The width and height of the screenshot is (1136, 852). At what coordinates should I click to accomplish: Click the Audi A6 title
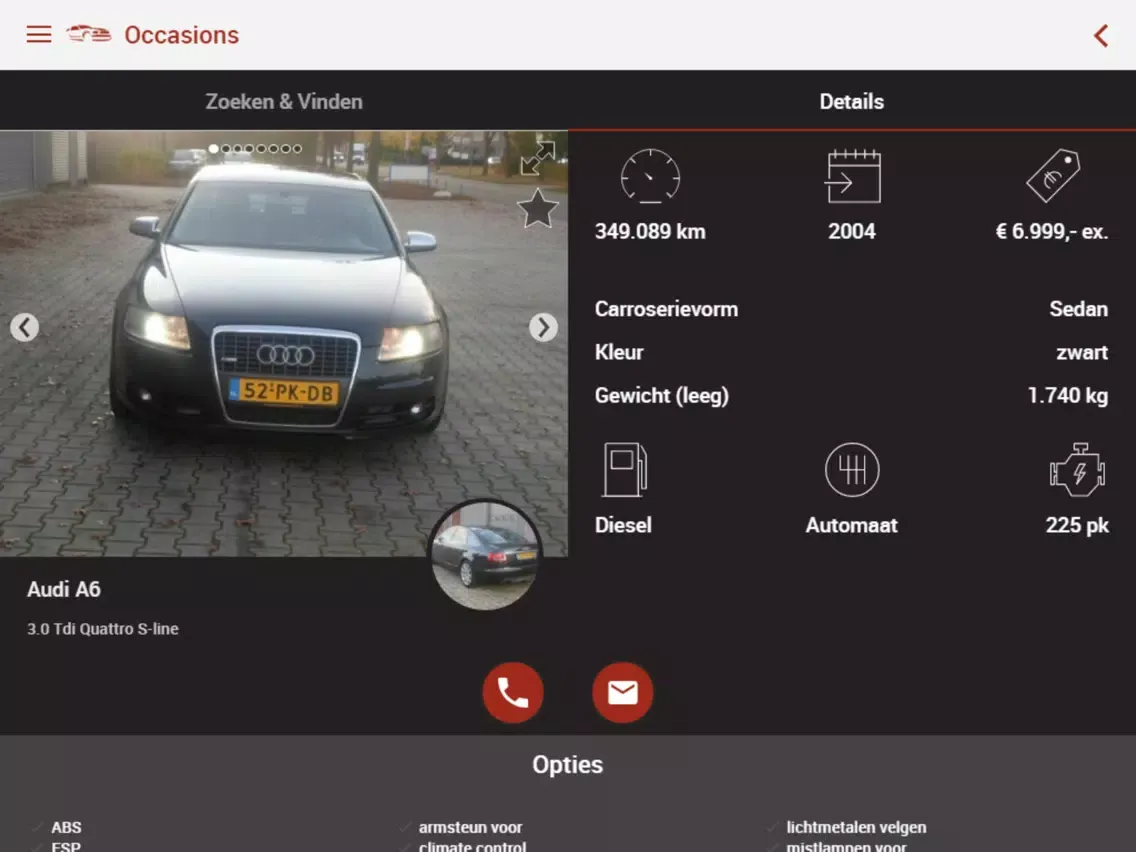(64, 589)
